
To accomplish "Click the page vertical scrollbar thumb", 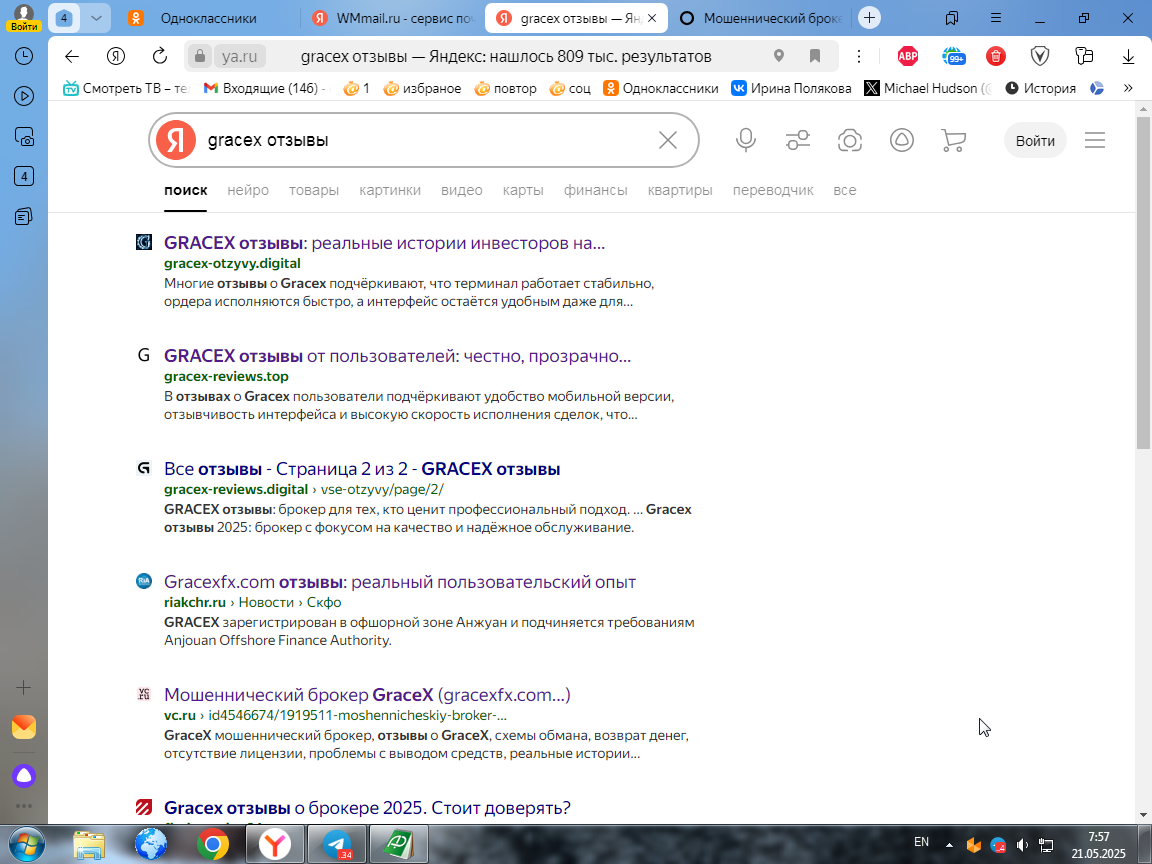I will [x=1143, y=283].
